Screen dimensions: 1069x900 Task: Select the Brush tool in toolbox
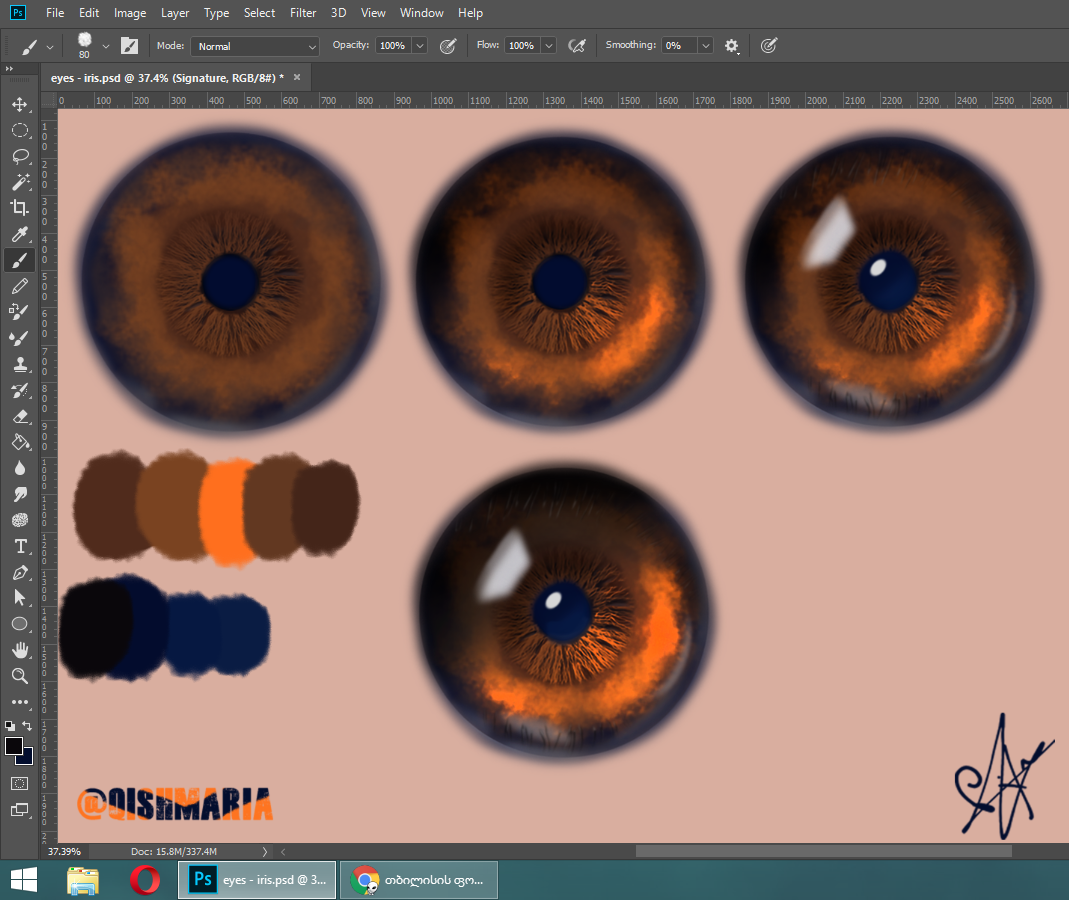(x=20, y=260)
